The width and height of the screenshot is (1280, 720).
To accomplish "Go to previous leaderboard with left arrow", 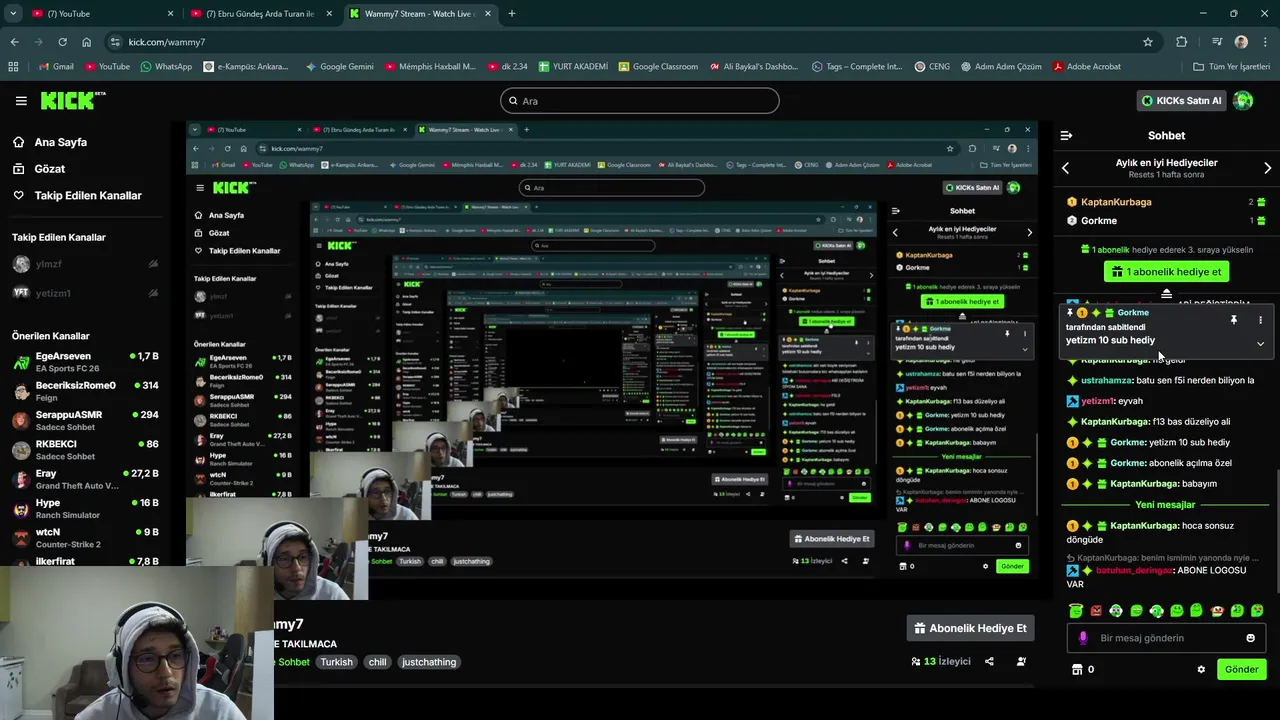I will pyautogui.click(x=1065, y=168).
